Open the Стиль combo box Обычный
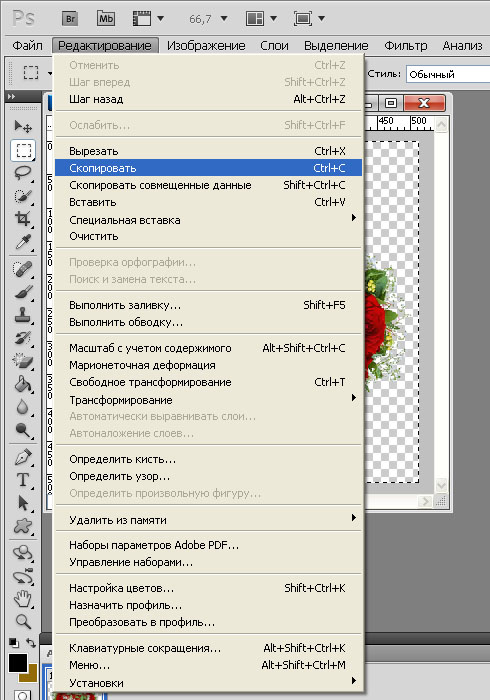This screenshot has height=700, width=490. tap(448, 74)
